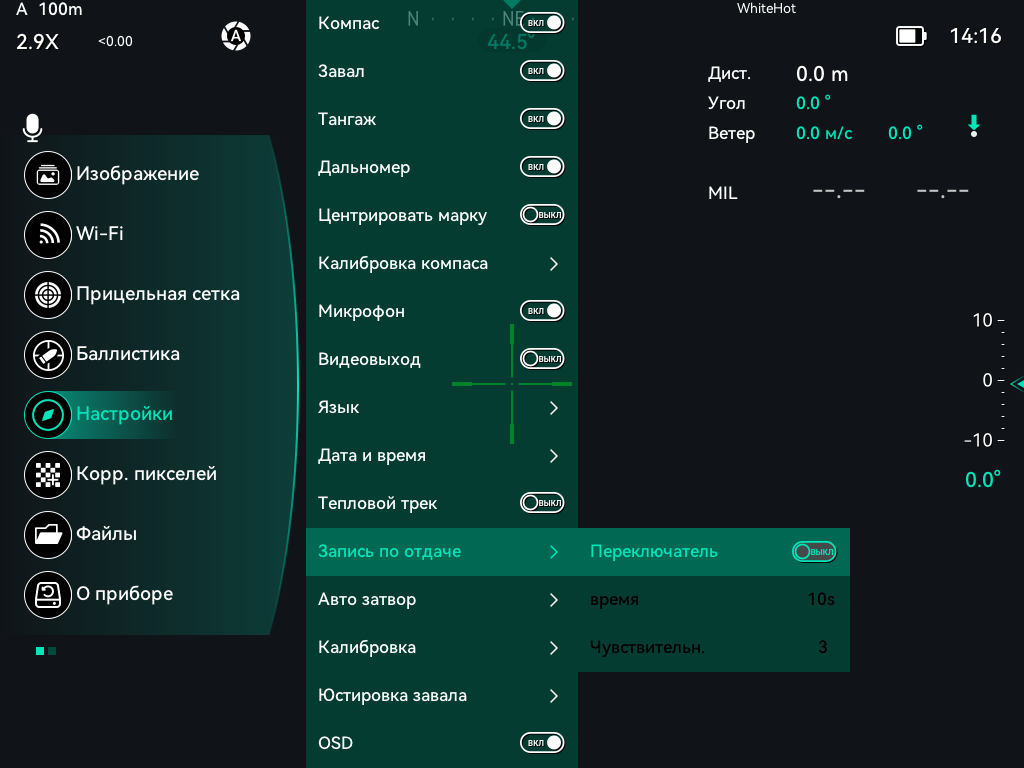Turn off the Компас toggle
1024x768 pixels.
tap(542, 23)
